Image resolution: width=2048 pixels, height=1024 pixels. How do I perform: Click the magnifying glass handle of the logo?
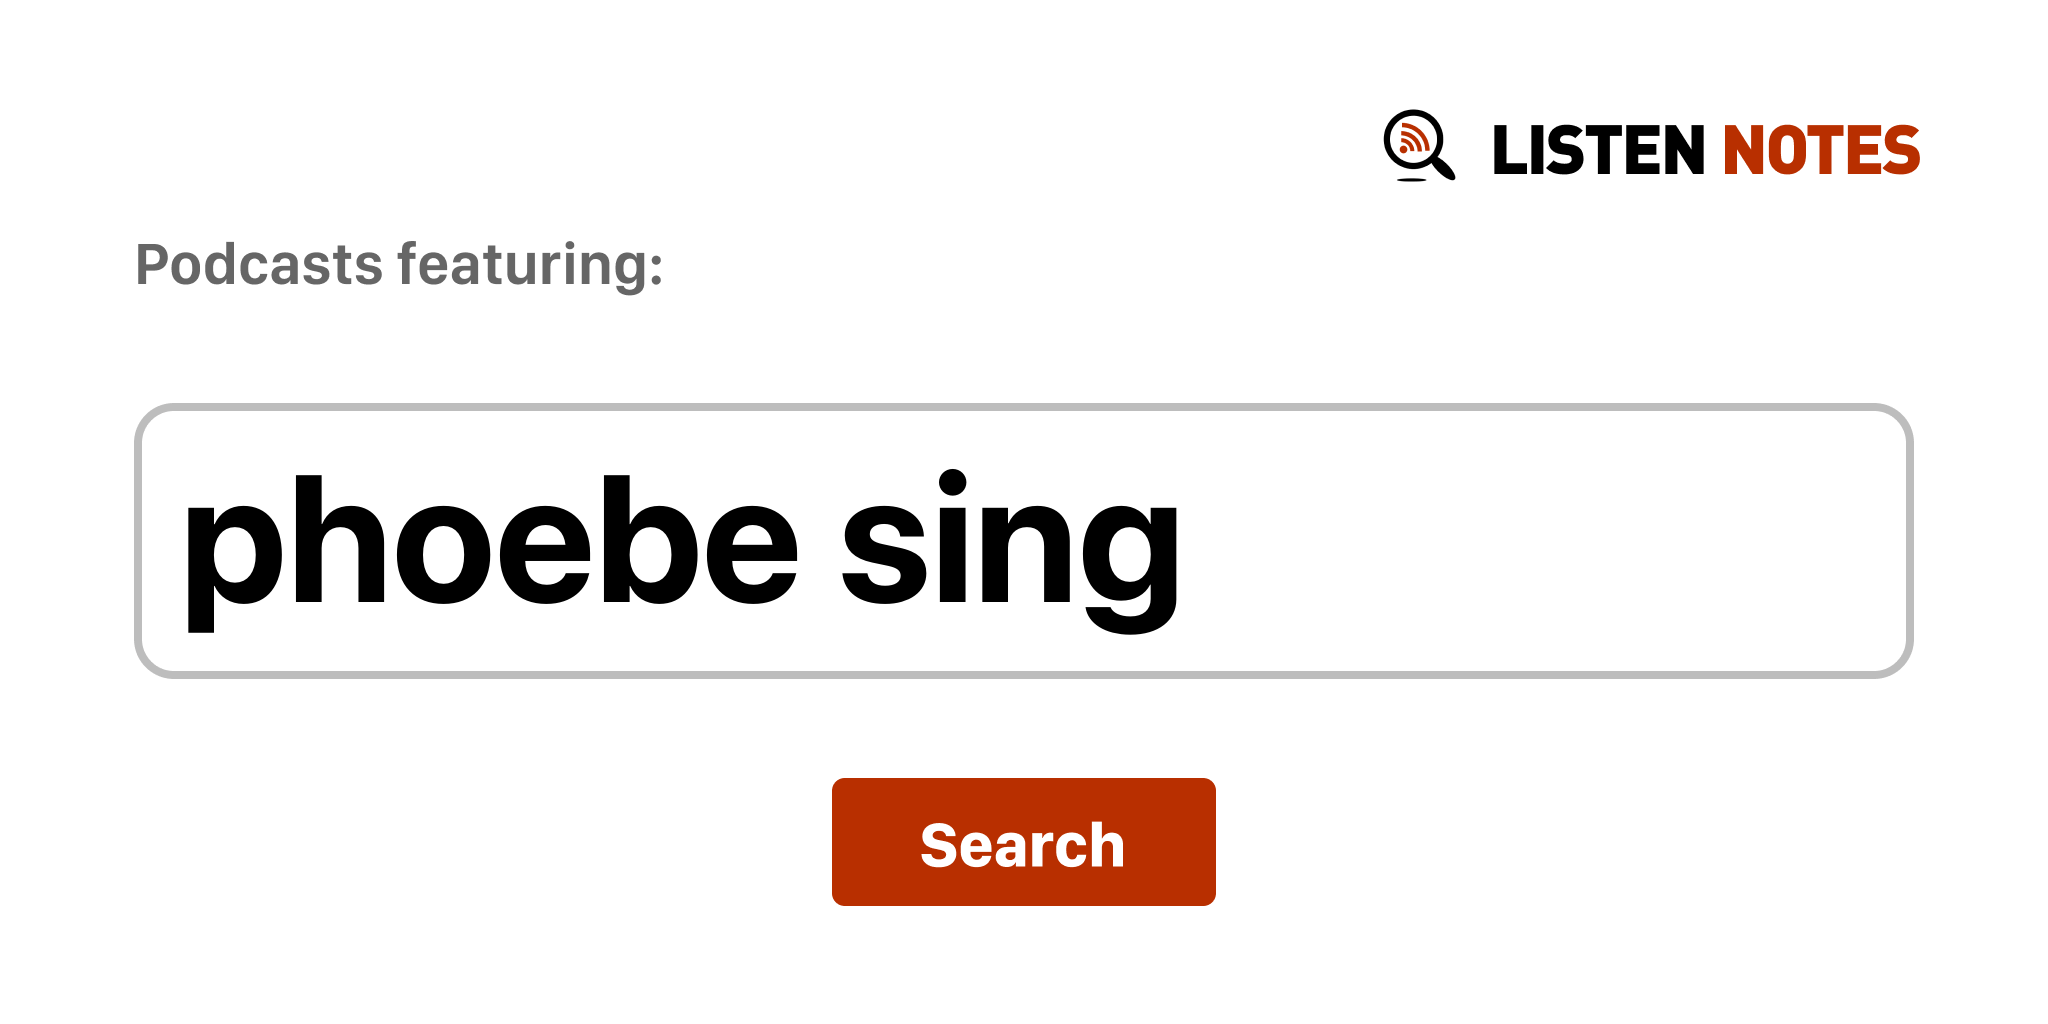point(1443,167)
